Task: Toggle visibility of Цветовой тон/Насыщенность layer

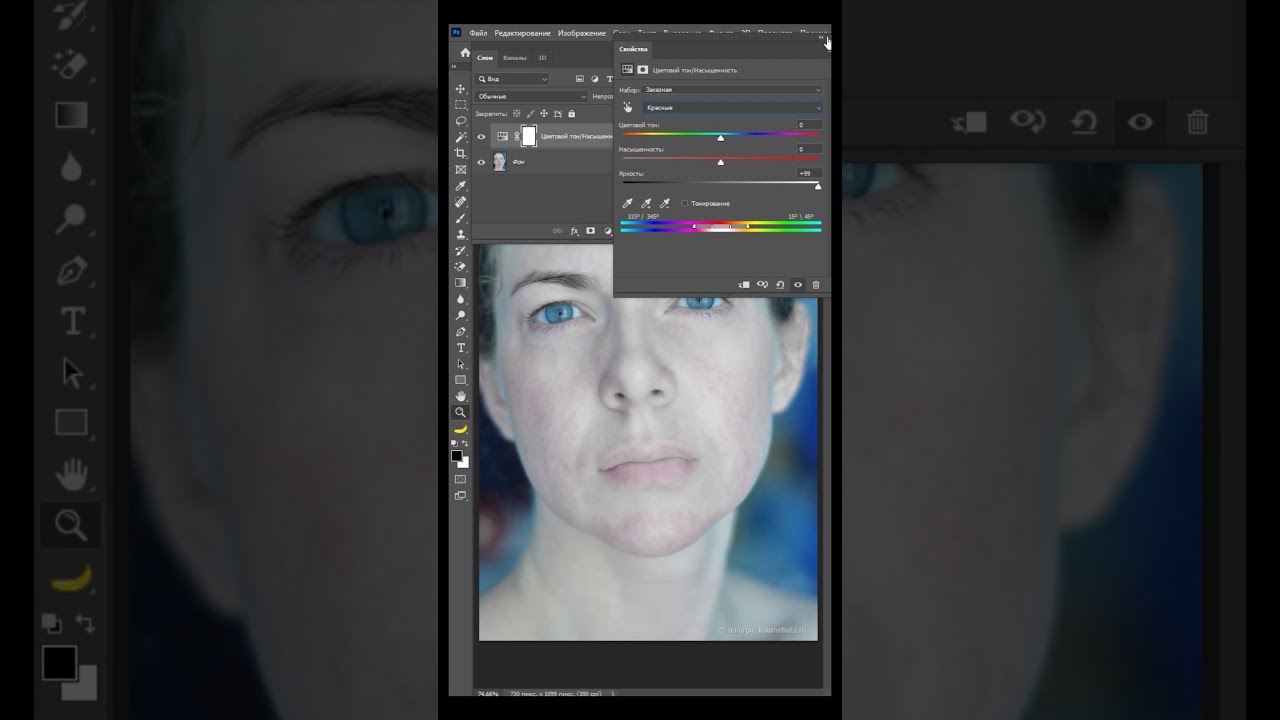Action: (481, 137)
